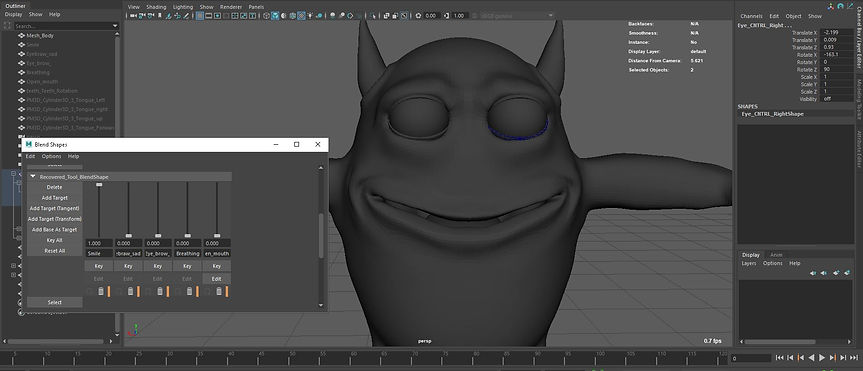Click the Key button under Smile
This screenshot has width=863, height=371.
[99, 266]
